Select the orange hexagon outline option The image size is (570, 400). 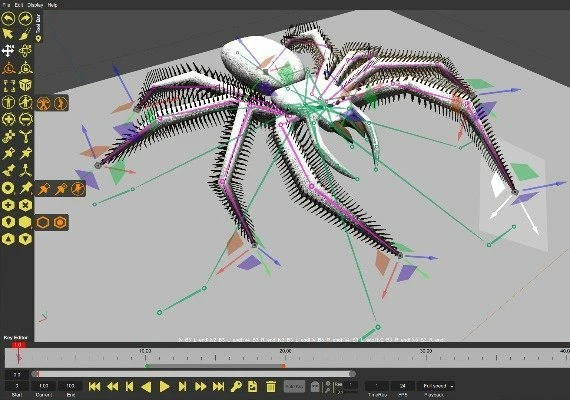pyautogui.click(x=43, y=223)
